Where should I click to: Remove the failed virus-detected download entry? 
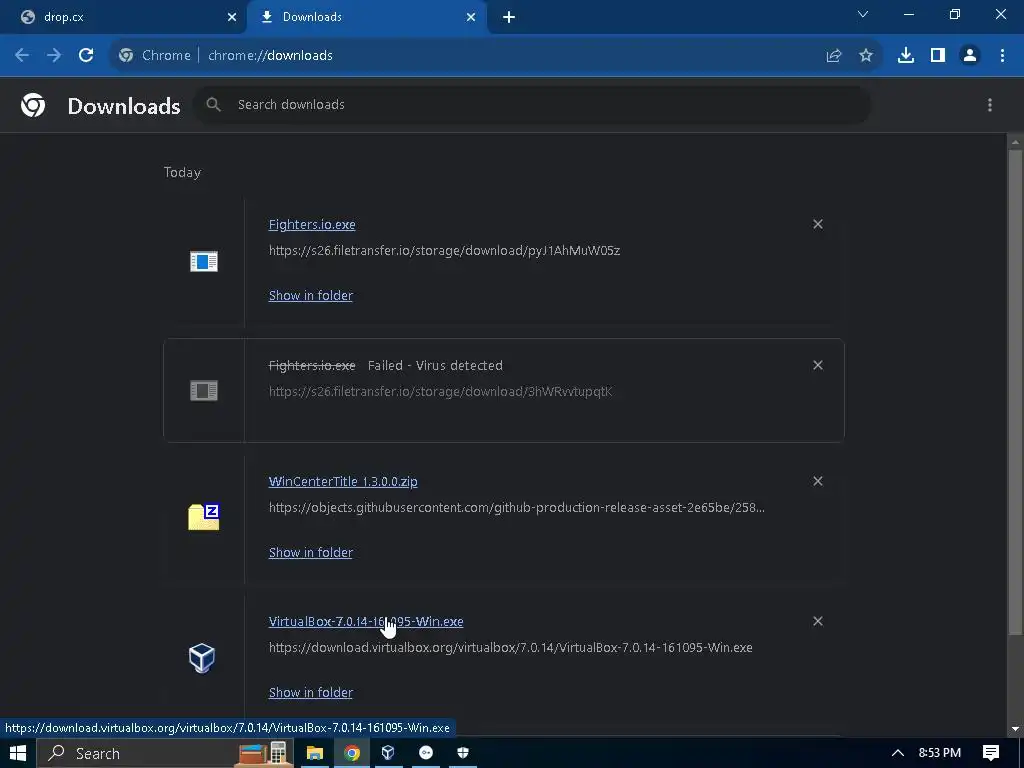pyautogui.click(x=818, y=365)
